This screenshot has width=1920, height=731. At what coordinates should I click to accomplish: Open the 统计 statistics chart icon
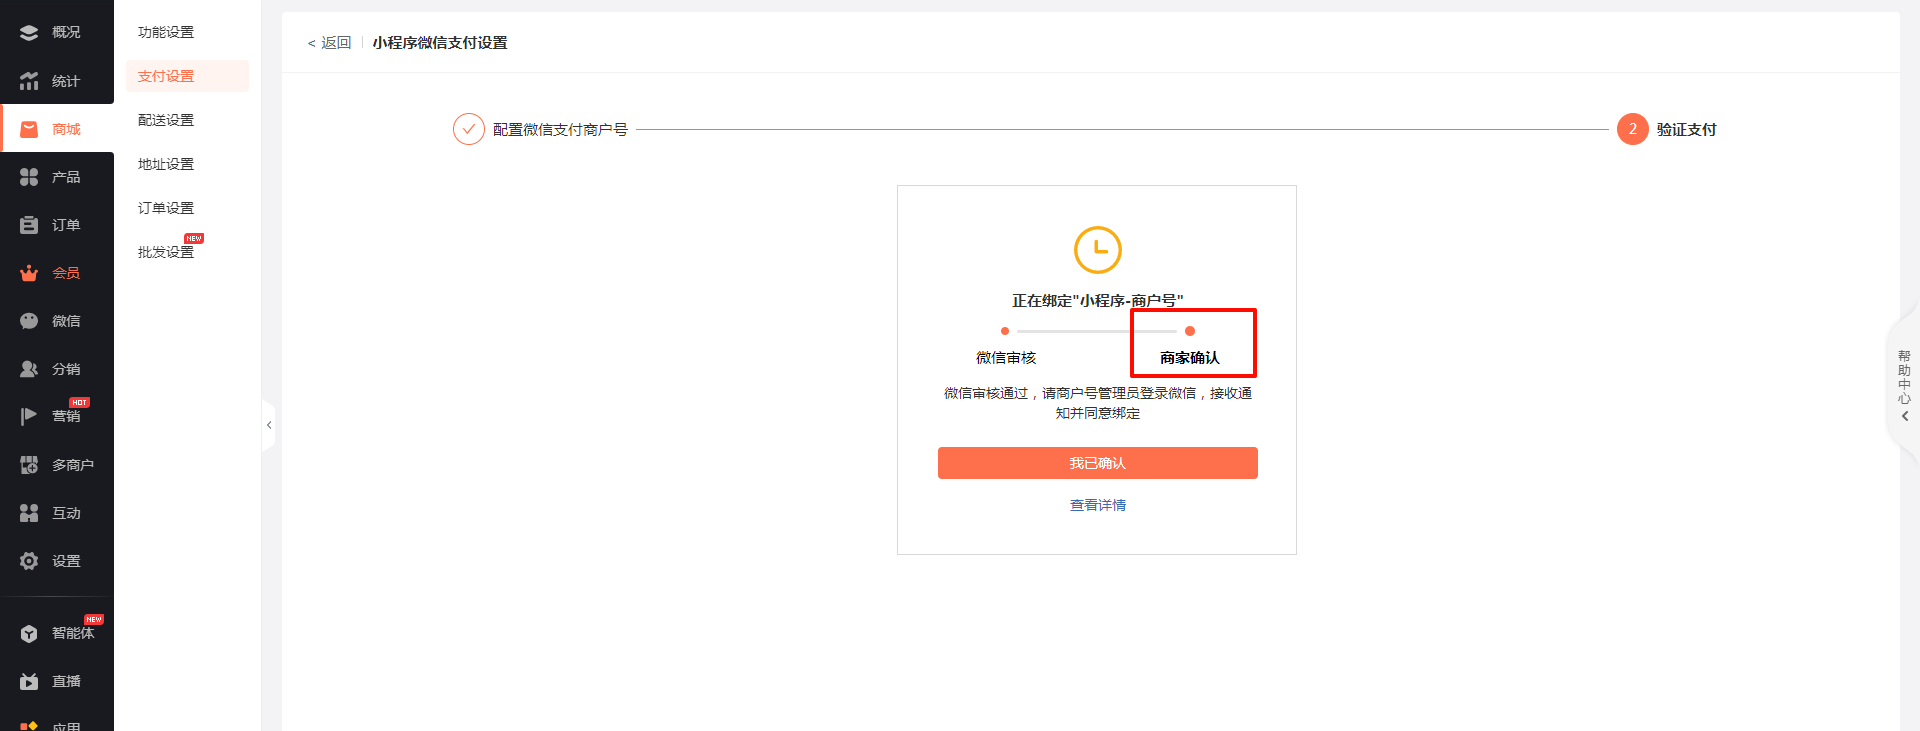point(29,81)
